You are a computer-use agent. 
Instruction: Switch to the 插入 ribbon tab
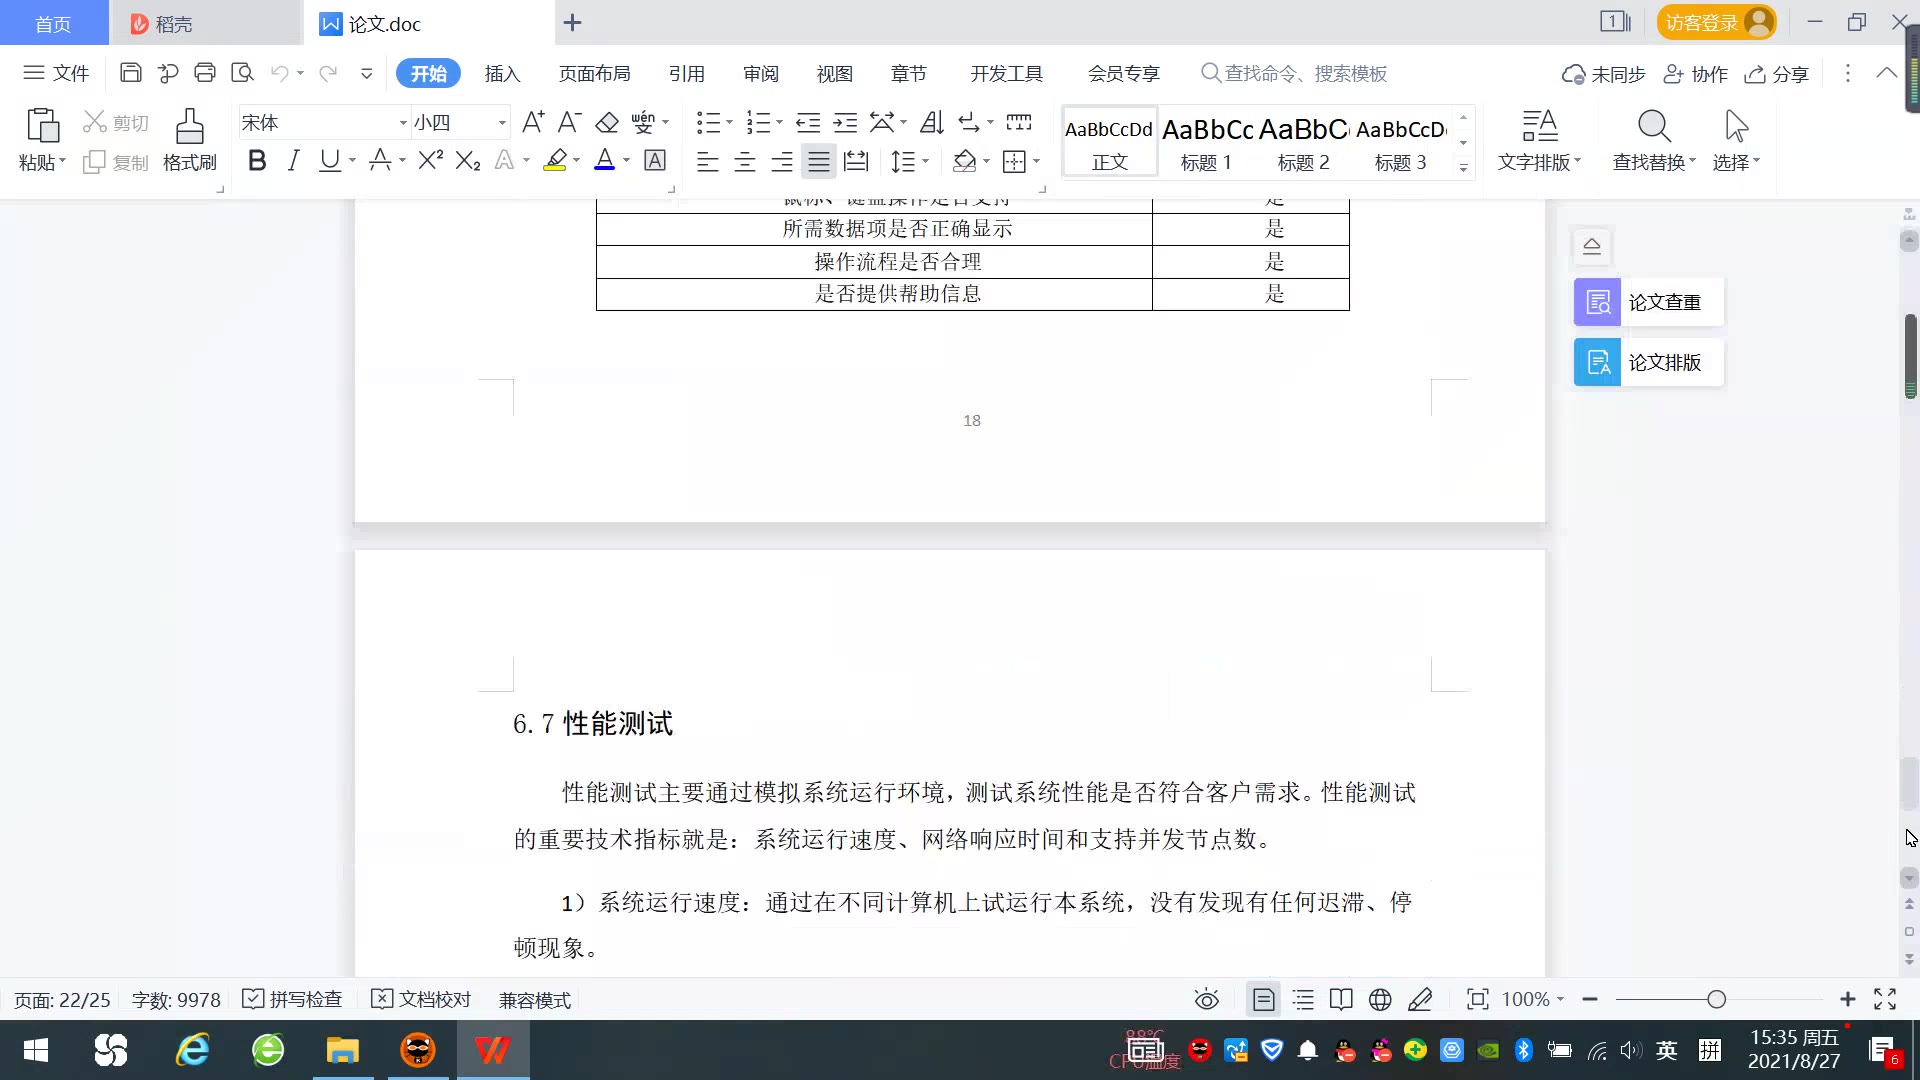pyautogui.click(x=502, y=73)
